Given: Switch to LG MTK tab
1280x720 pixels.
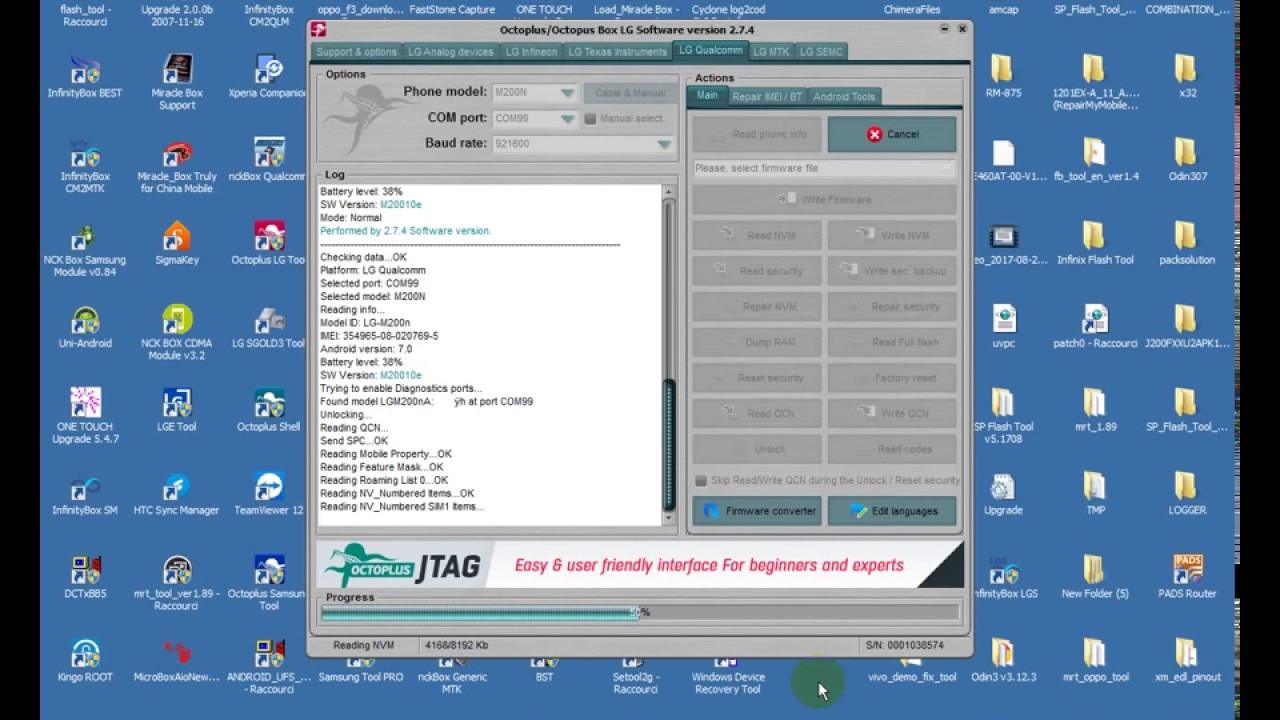Looking at the screenshot, I should [x=771, y=52].
